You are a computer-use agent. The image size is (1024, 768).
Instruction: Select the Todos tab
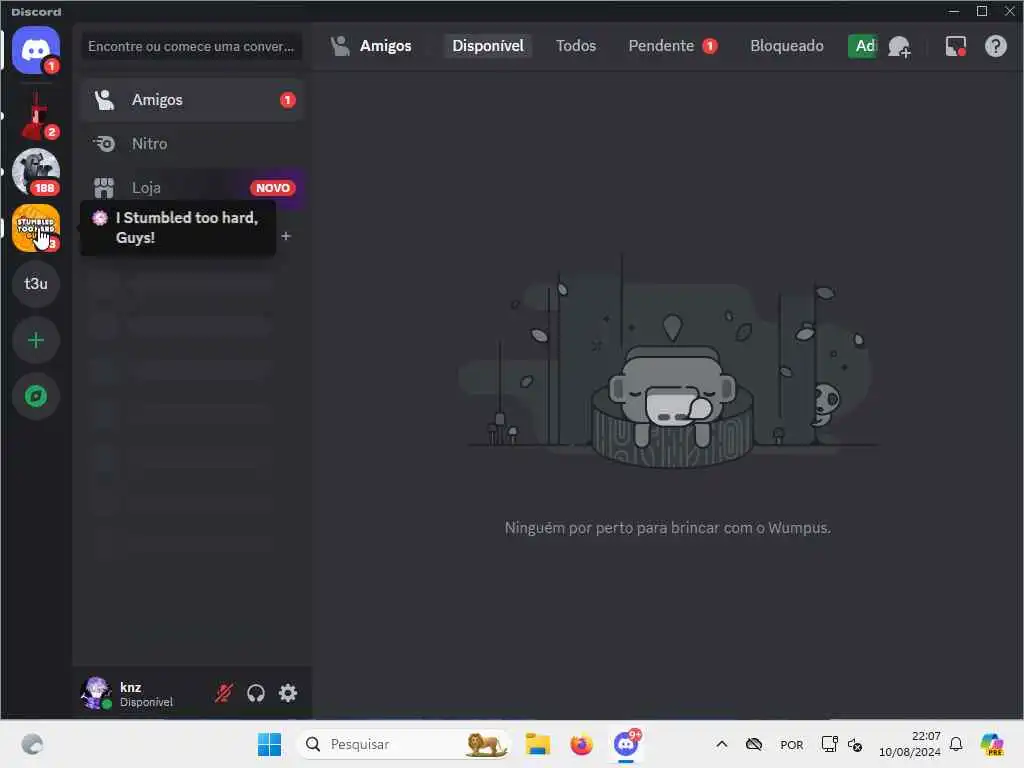pyautogui.click(x=575, y=46)
